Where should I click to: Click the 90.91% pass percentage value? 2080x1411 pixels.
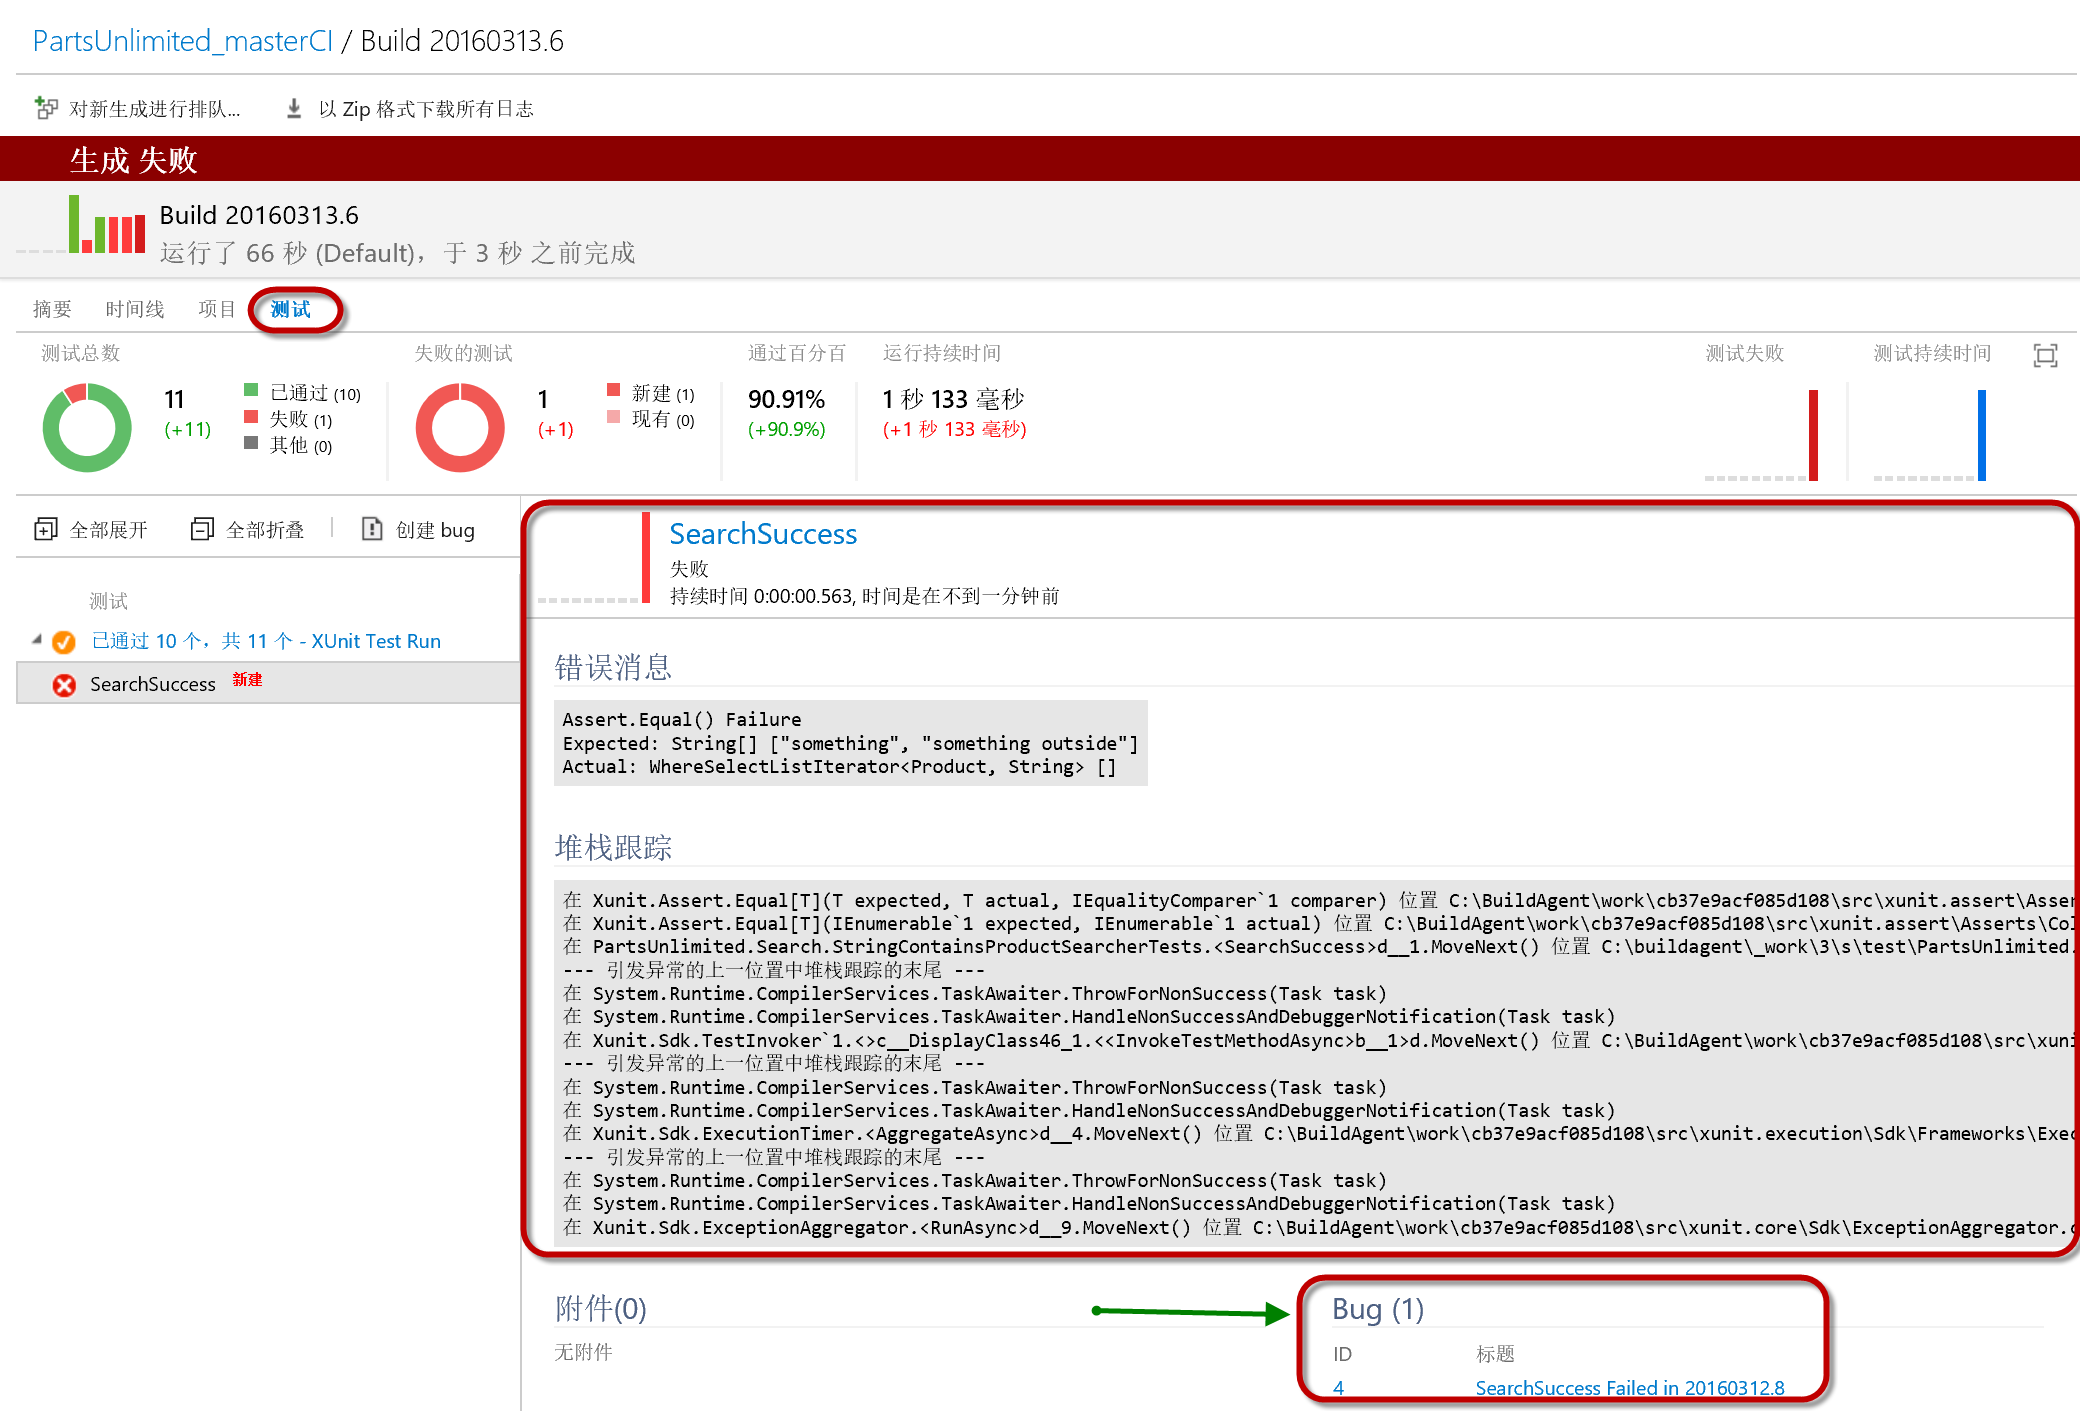point(787,400)
